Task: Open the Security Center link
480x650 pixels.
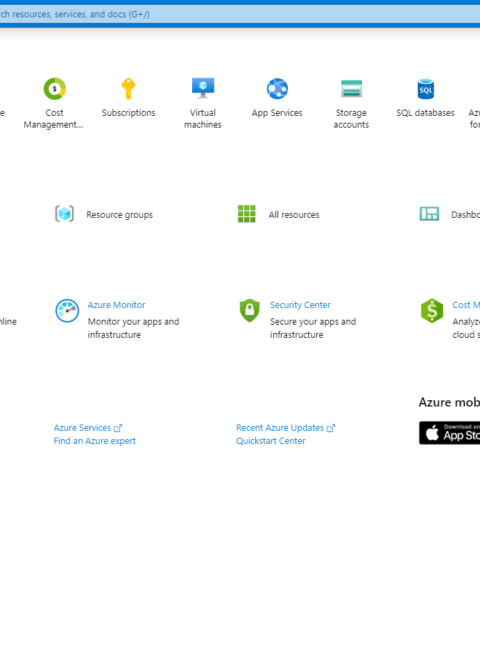Action: point(300,305)
